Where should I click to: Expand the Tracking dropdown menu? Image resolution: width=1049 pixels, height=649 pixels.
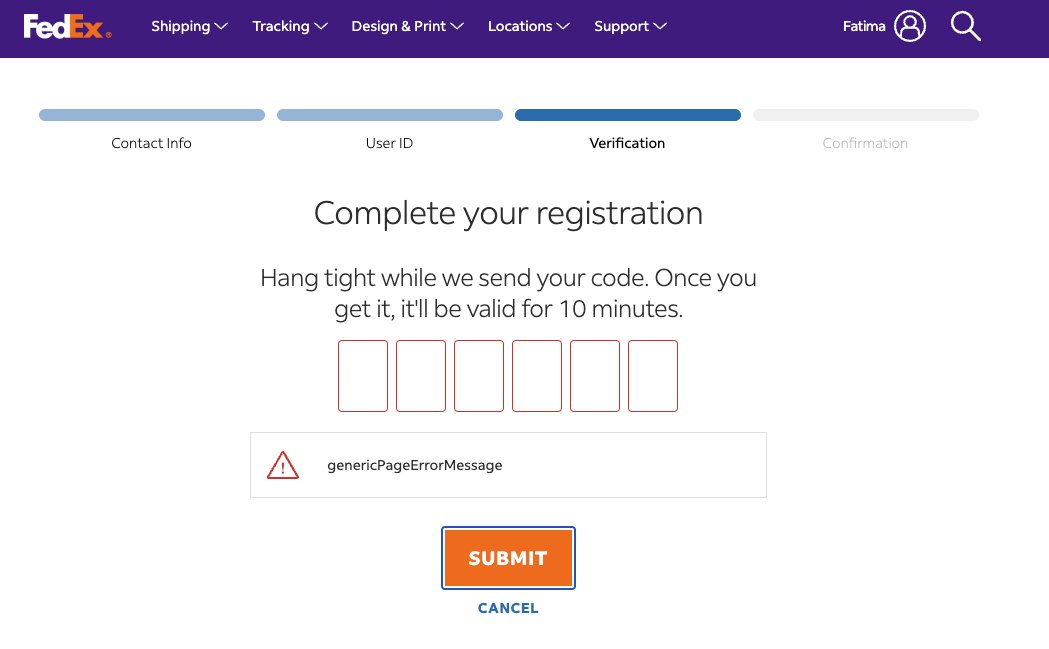click(290, 26)
